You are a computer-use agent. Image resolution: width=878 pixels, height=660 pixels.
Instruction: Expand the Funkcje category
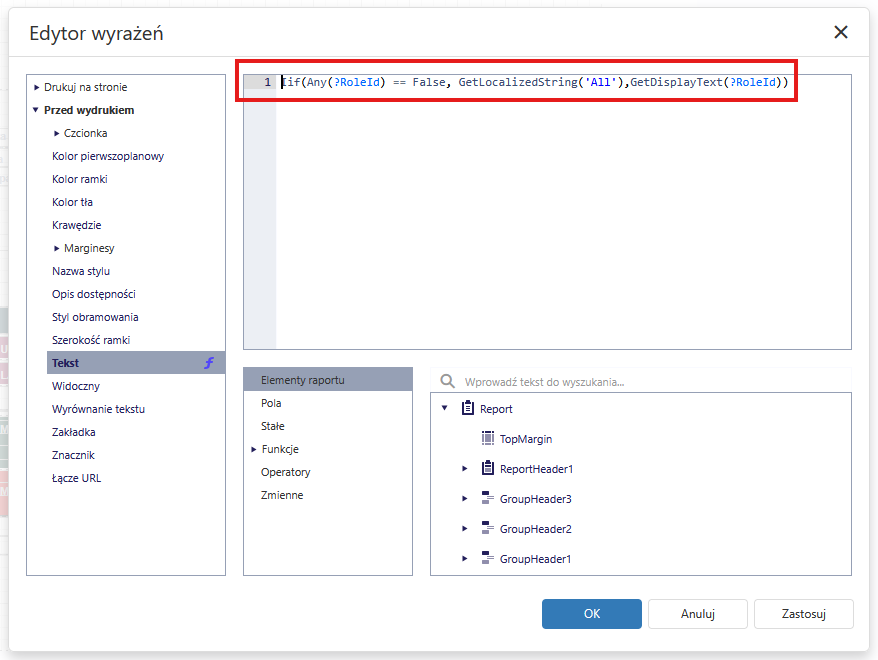point(254,450)
